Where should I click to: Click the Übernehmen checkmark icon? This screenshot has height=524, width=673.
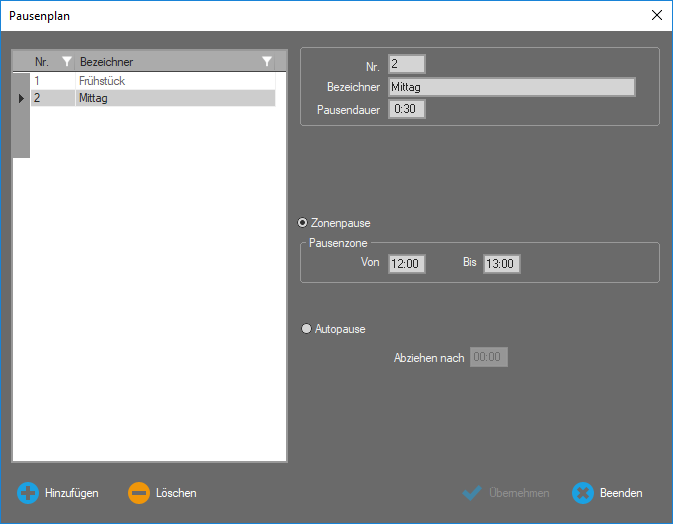pos(472,493)
